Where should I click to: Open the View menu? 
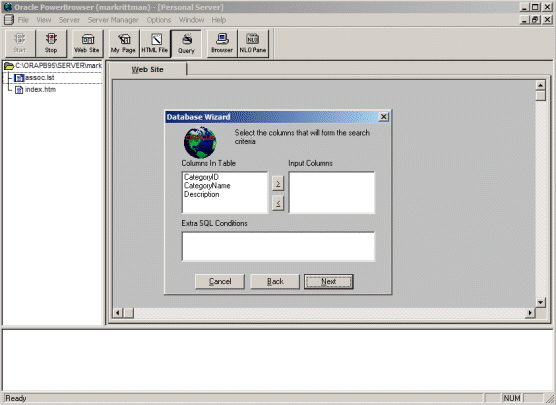(x=44, y=20)
